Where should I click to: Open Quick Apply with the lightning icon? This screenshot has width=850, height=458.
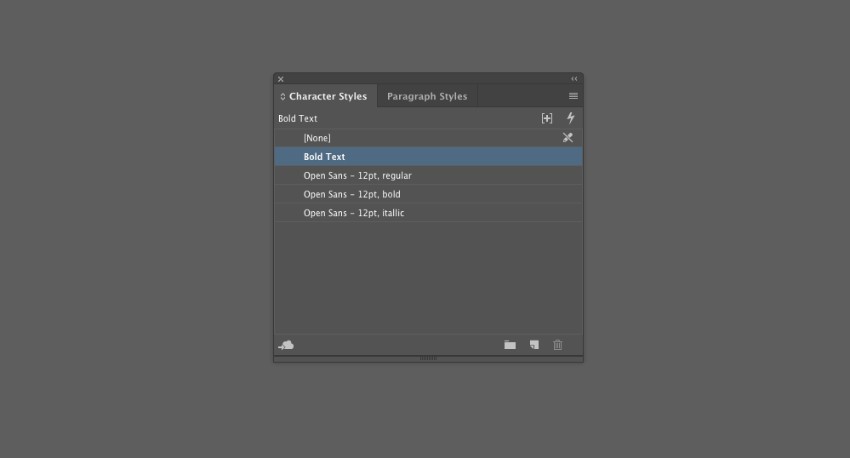click(x=570, y=118)
